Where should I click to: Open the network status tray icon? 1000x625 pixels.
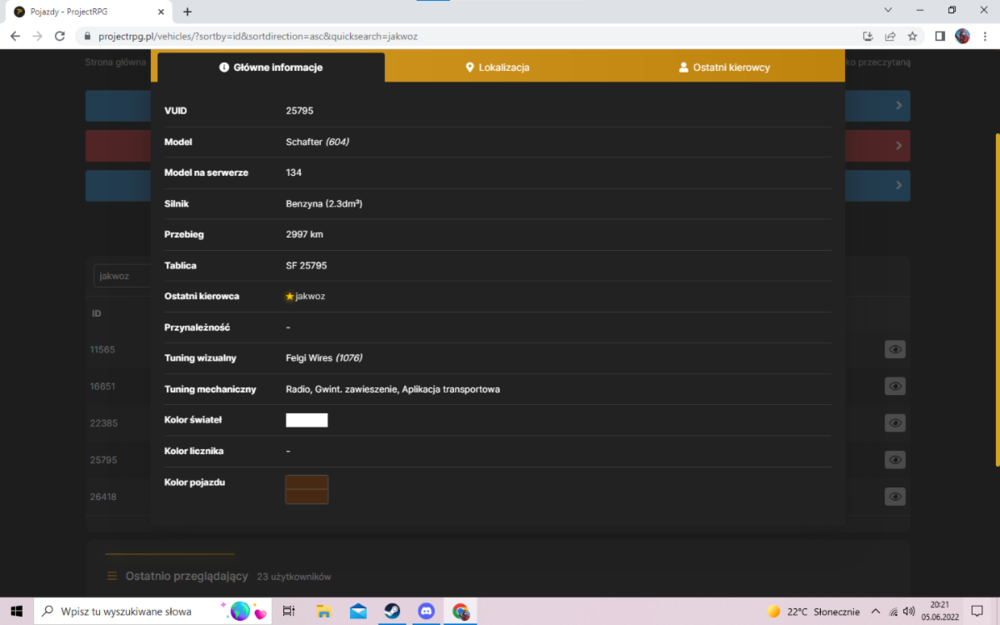pos(893,612)
